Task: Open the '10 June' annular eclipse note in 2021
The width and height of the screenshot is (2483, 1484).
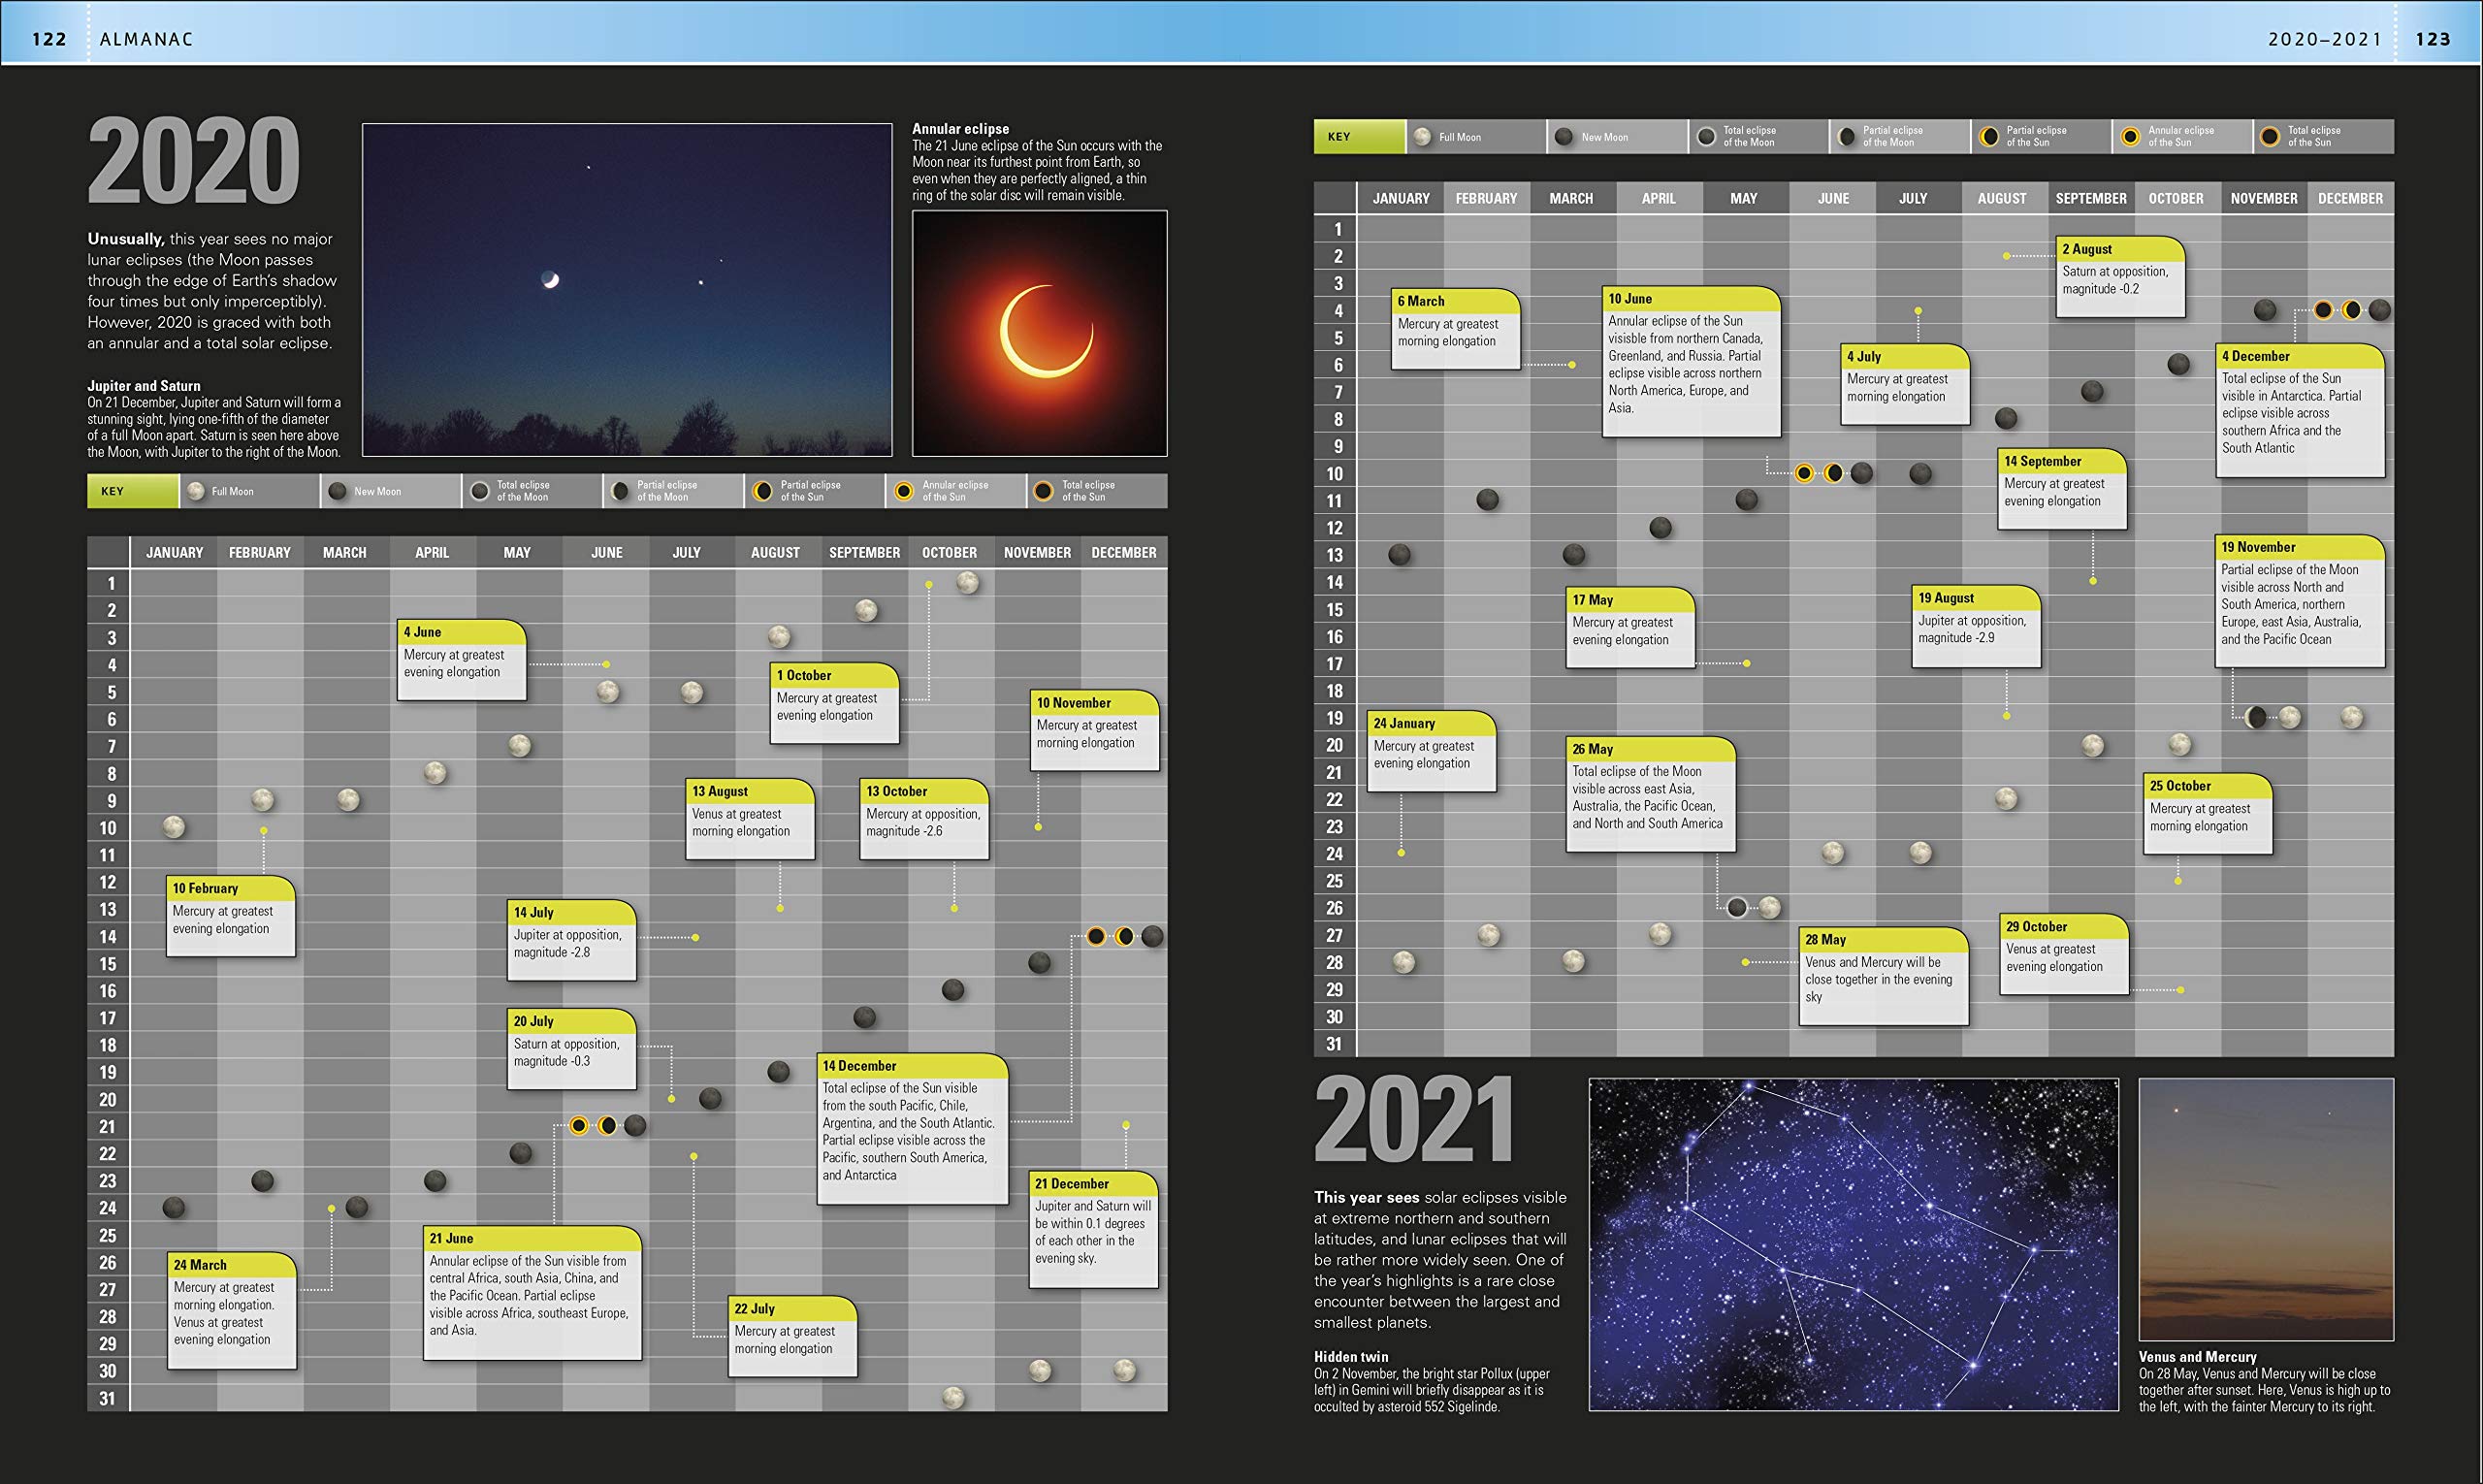Action: pos(1691,362)
